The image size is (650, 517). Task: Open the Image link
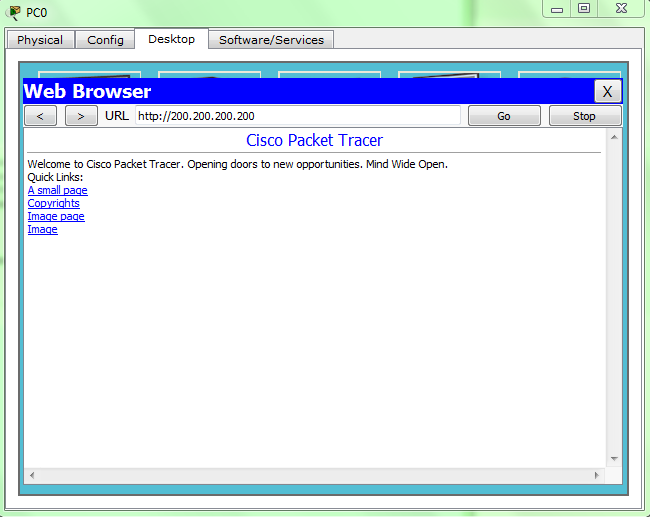tap(43, 229)
